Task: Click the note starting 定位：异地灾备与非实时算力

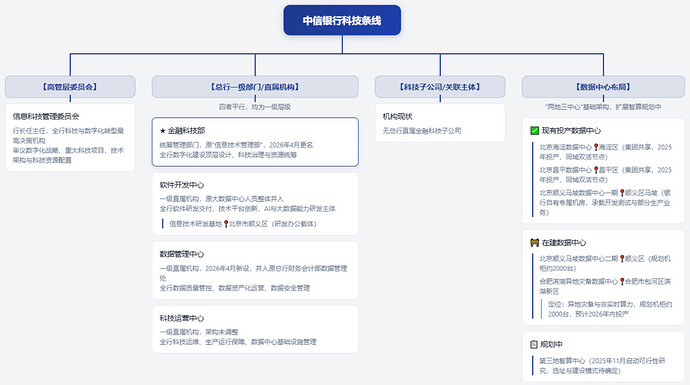Action: click(x=610, y=309)
